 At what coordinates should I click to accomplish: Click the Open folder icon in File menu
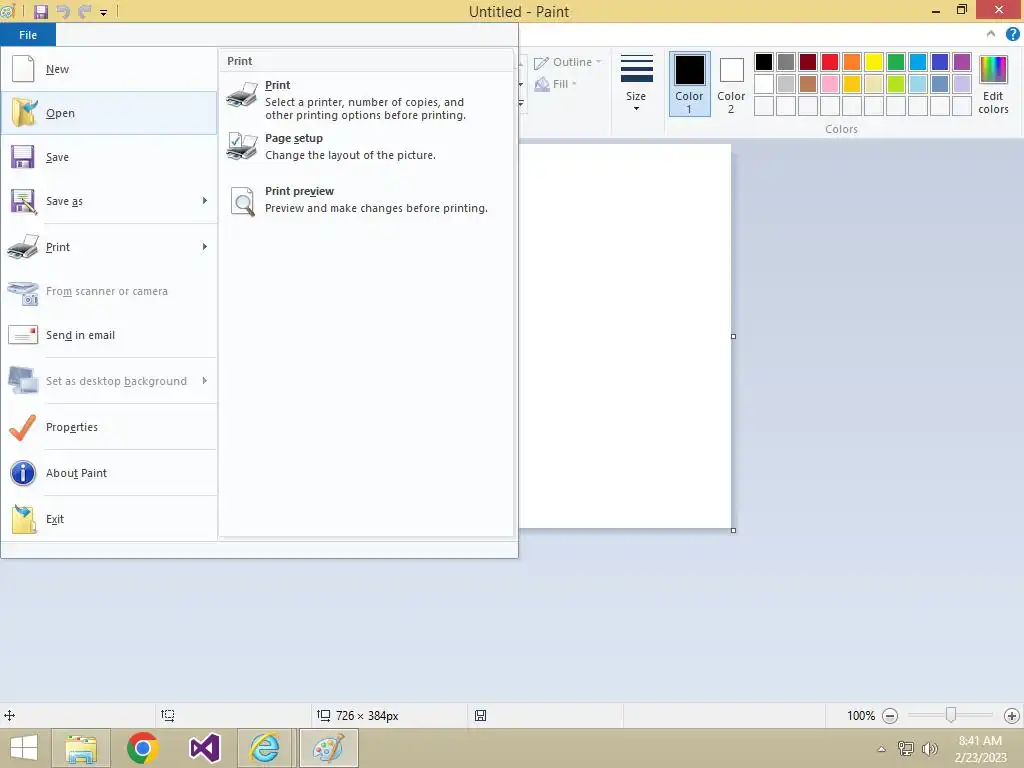click(24, 112)
